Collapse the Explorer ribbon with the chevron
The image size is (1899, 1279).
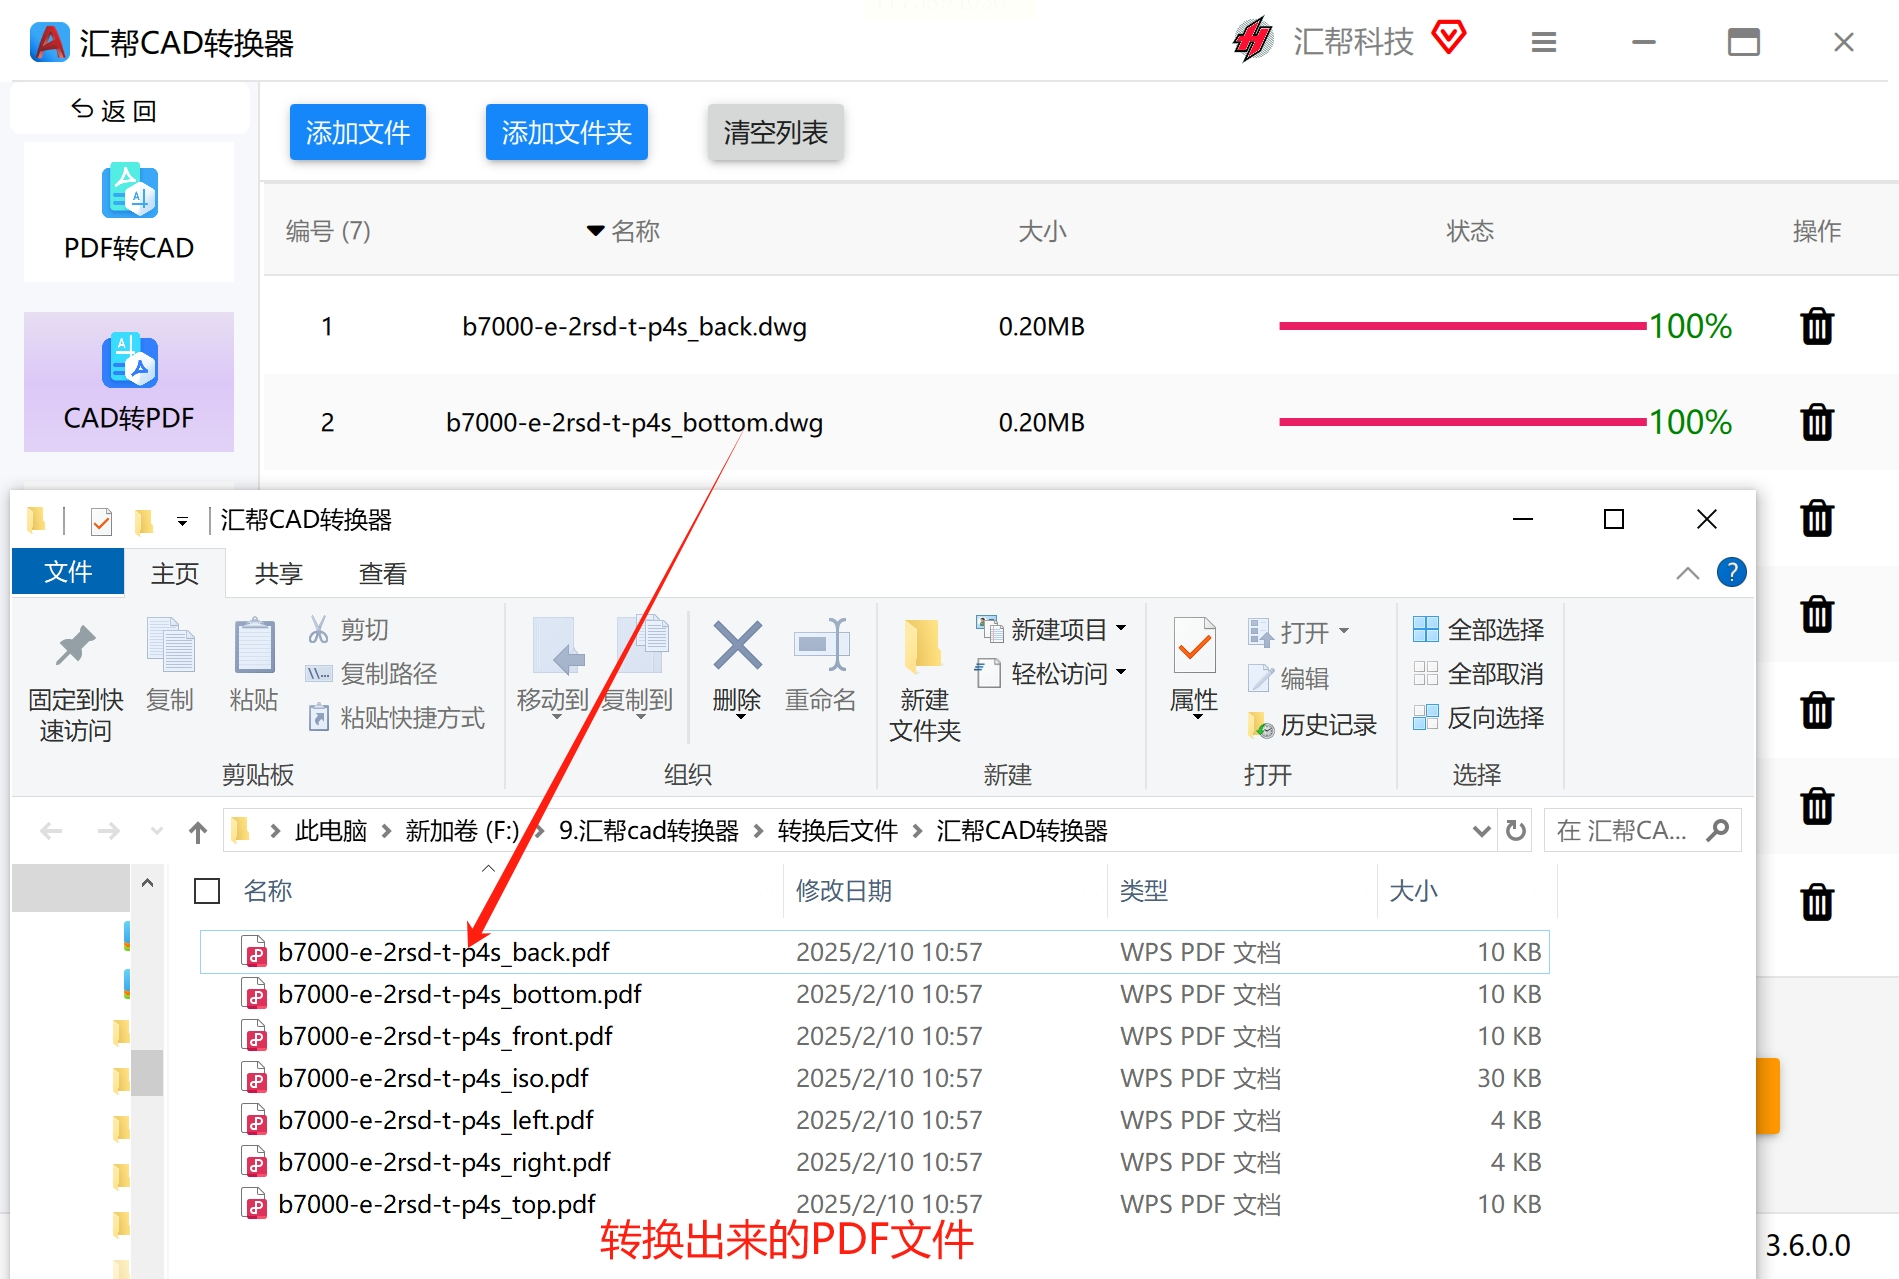pos(1687,573)
